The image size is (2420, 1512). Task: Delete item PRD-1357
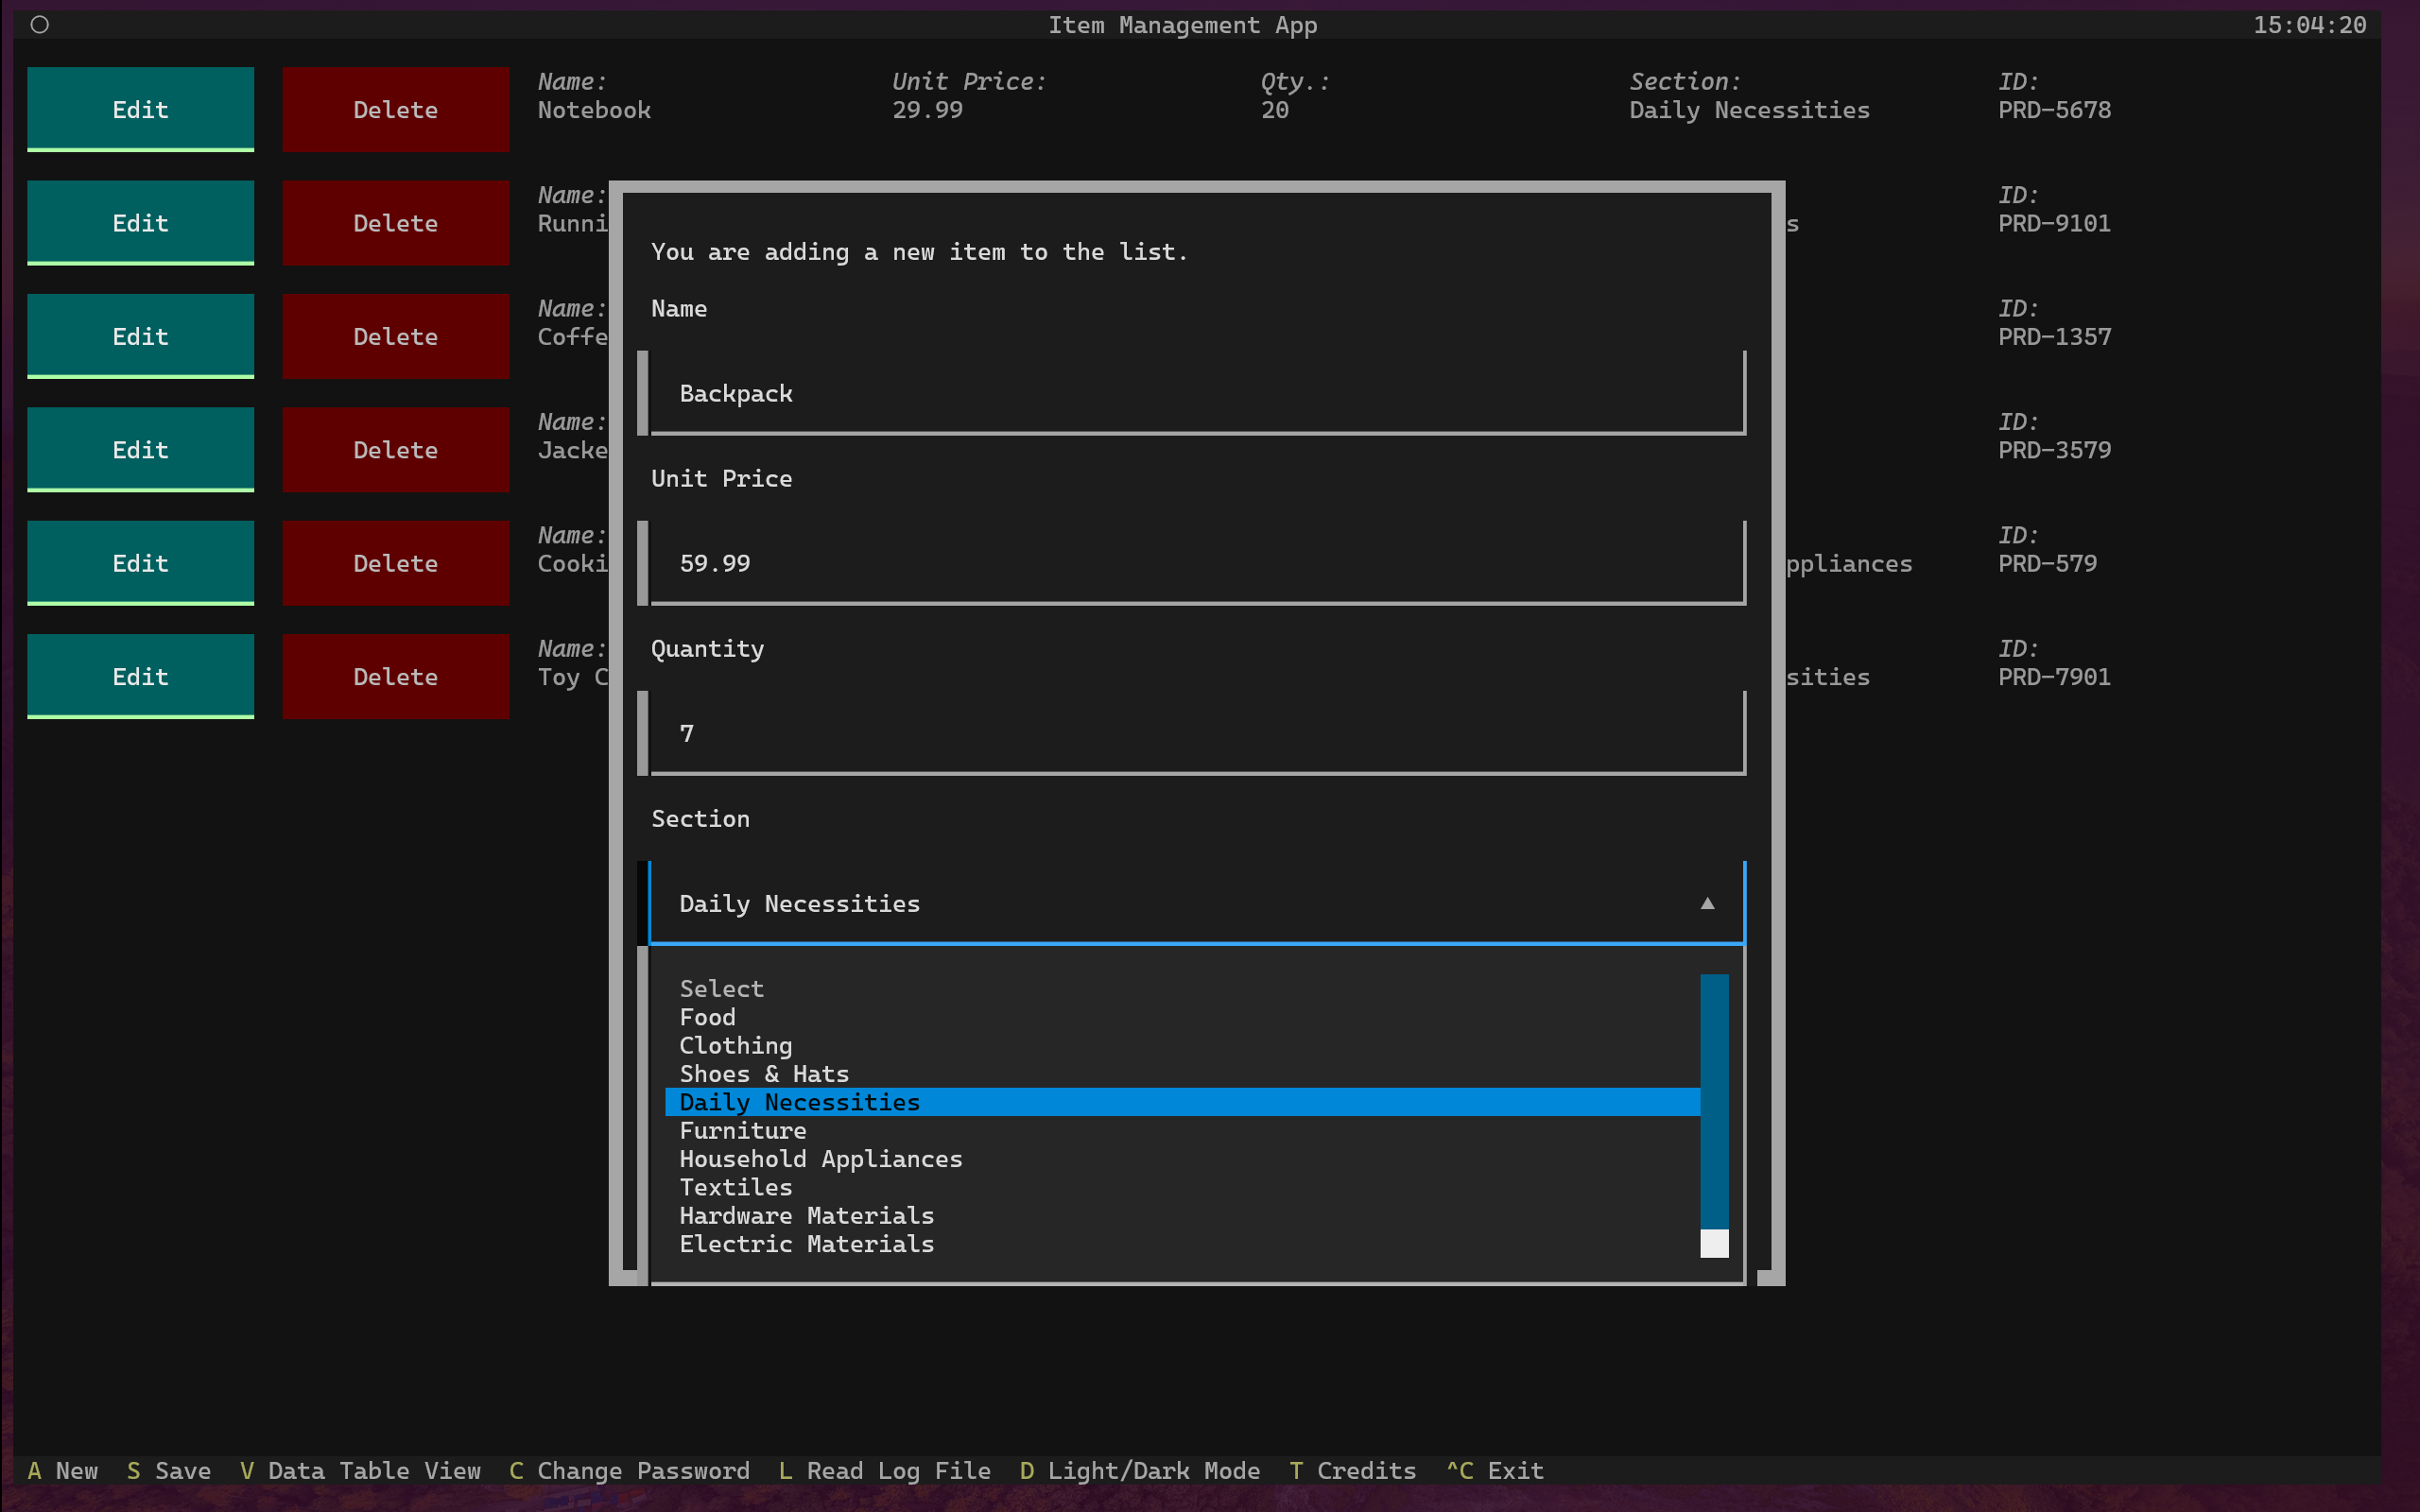point(396,336)
